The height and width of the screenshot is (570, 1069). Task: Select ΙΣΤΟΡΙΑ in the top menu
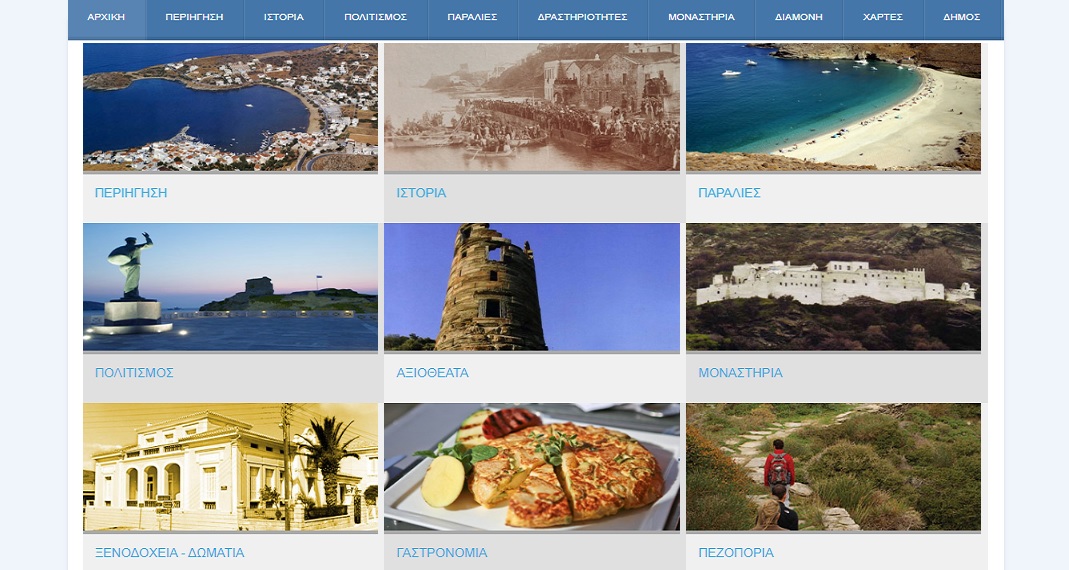(x=284, y=17)
